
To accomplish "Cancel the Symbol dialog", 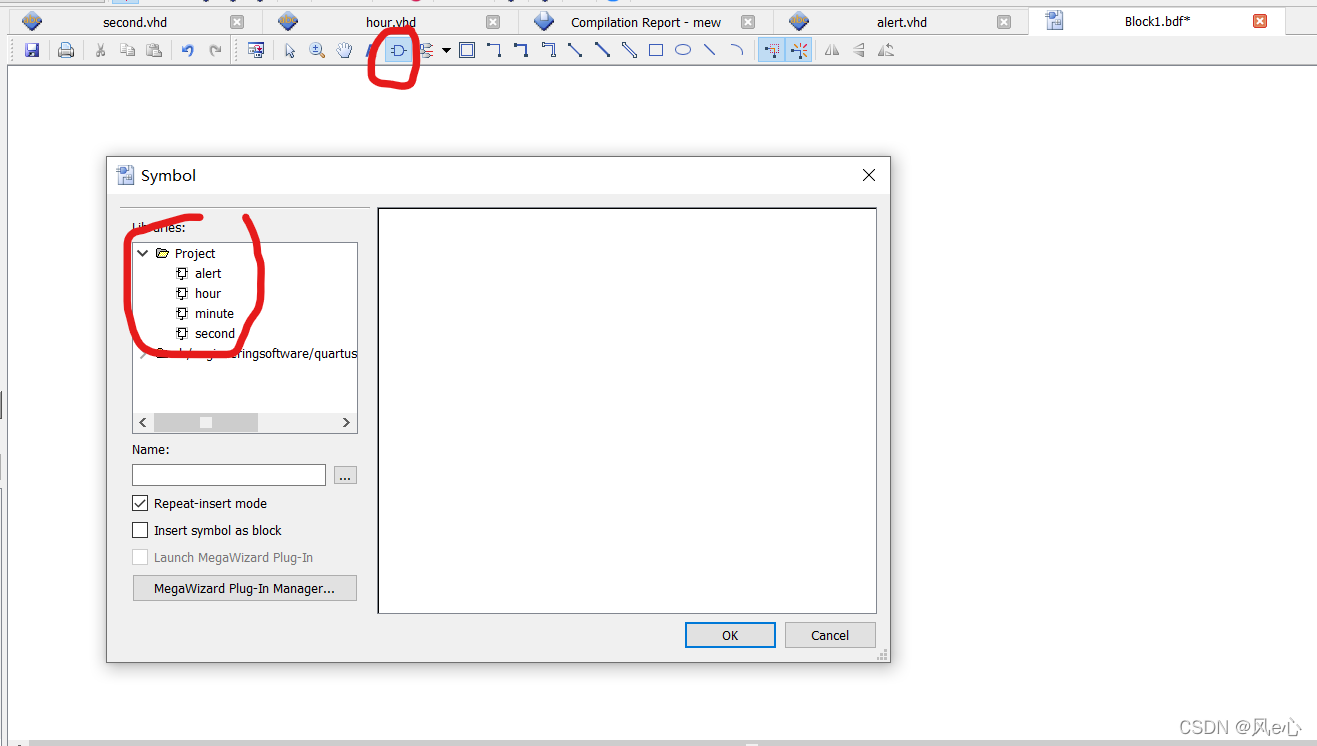I will tap(830, 635).
